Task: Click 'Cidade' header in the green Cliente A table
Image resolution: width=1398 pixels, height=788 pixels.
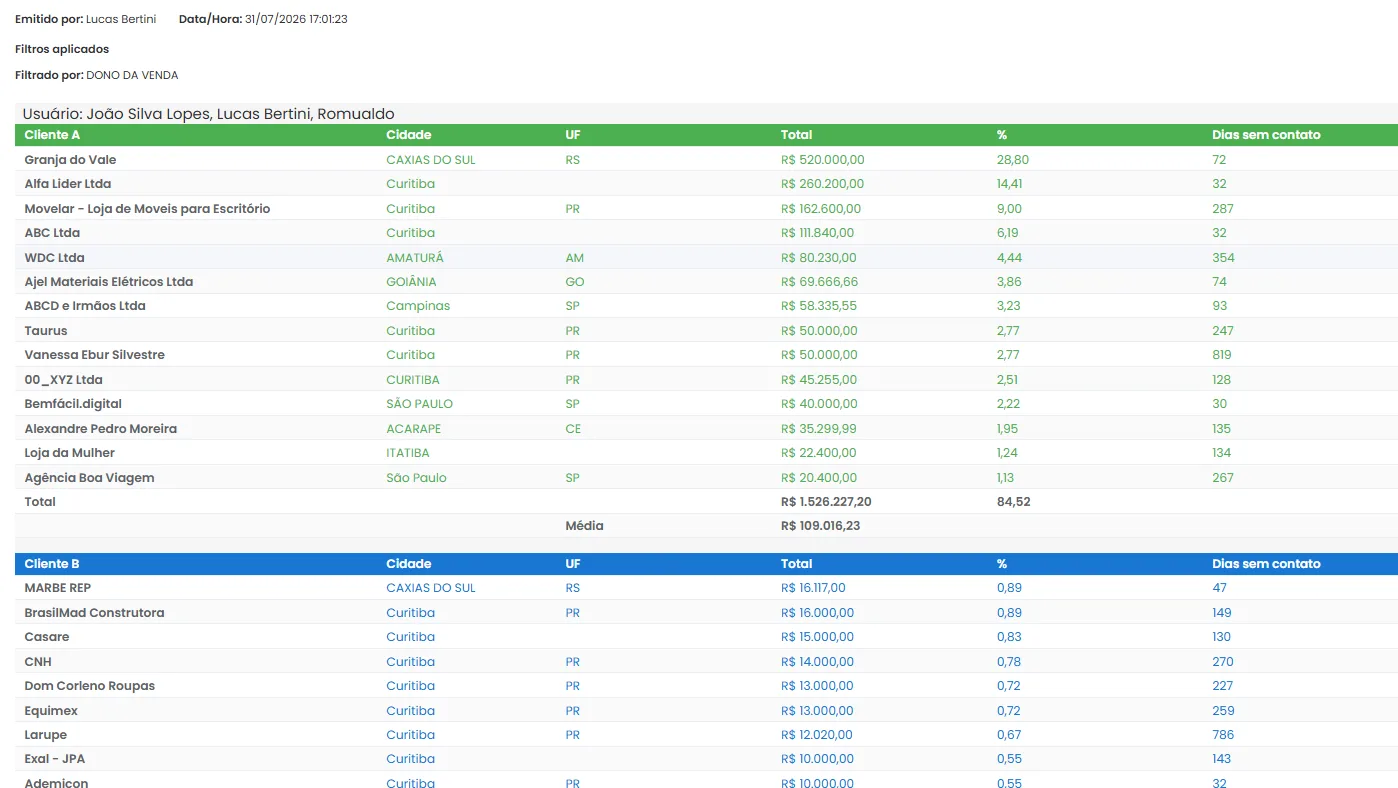Action: [409, 135]
